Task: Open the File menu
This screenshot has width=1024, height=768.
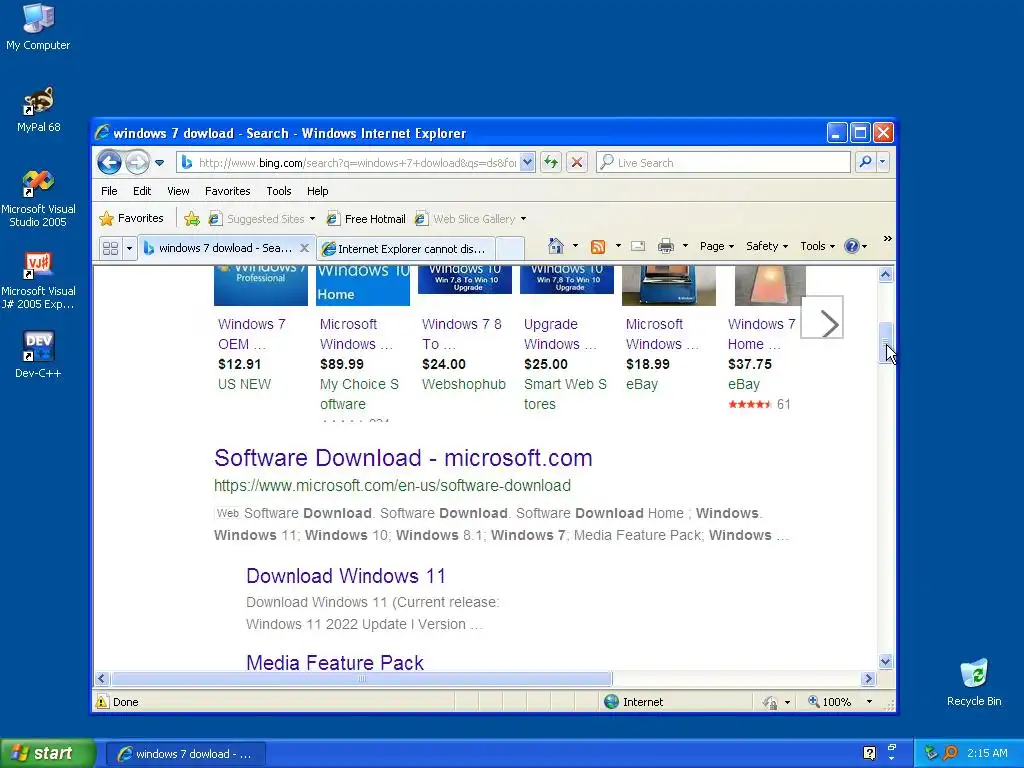Action: tap(109, 191)
